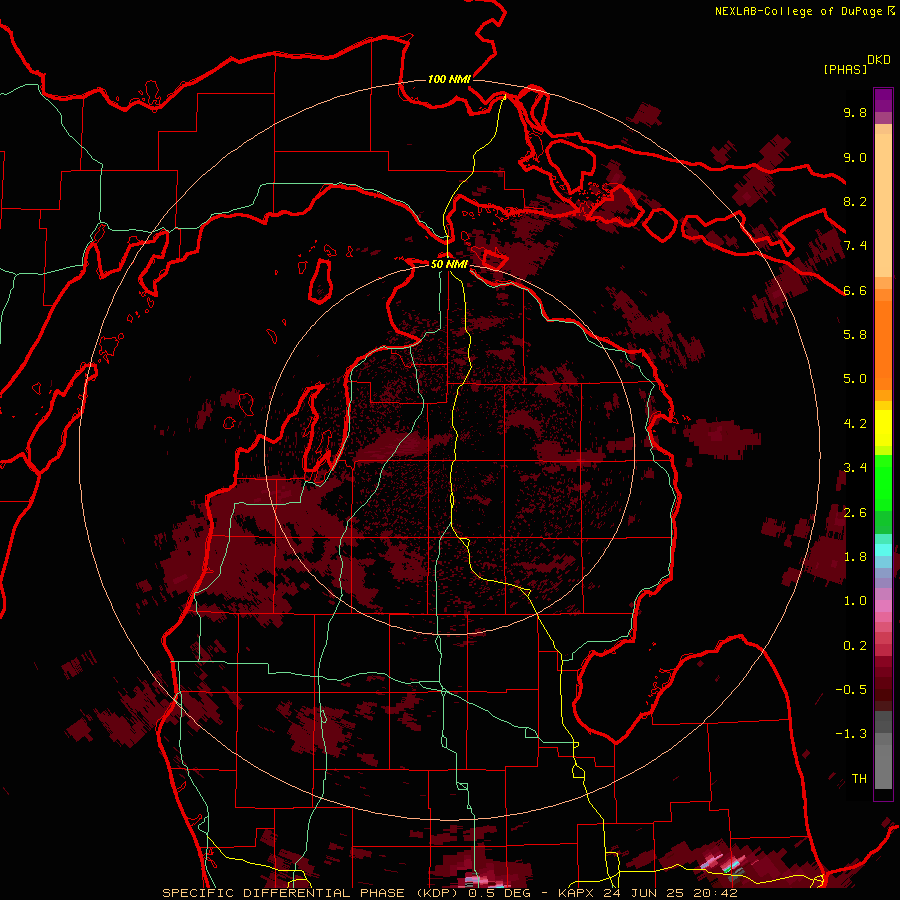
Task: Click the 9.8 value on the color scale
Action: (x=855, y=112)
